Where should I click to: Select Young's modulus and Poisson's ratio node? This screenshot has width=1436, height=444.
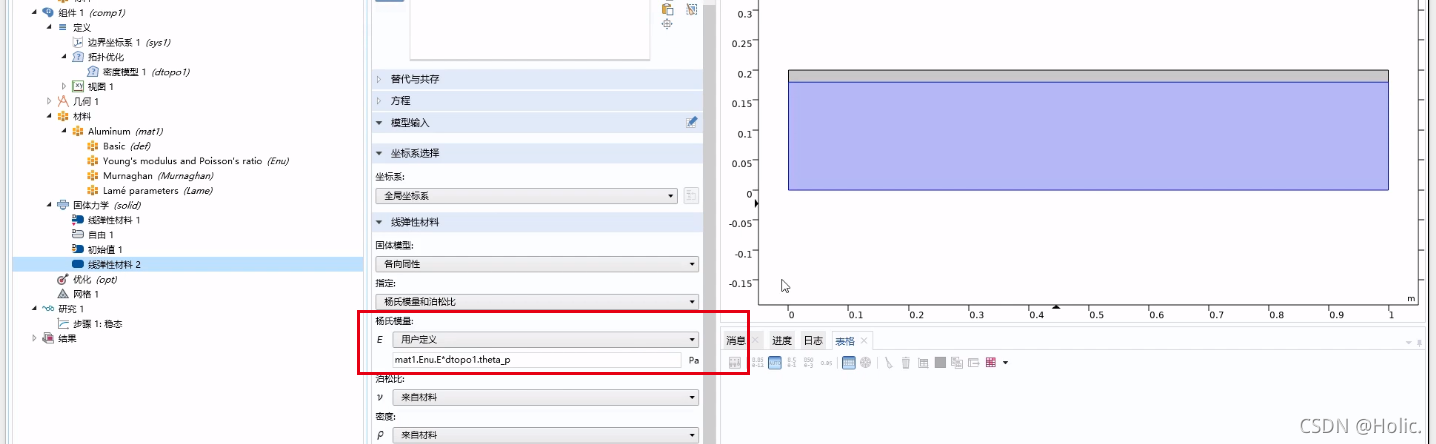click(196, 161)
